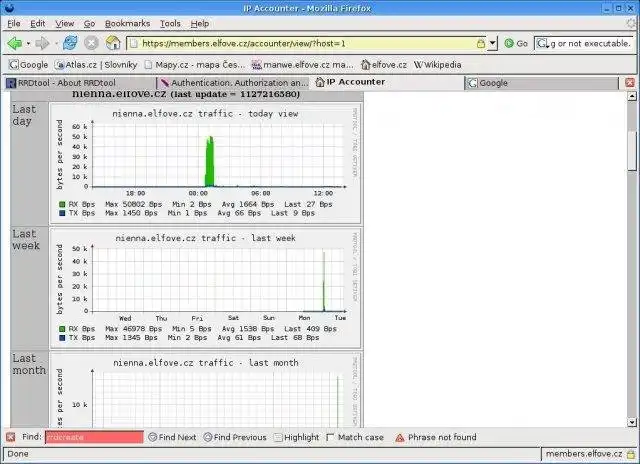
Task: Open the search engine selector dropdown
Action: (542, 43)
